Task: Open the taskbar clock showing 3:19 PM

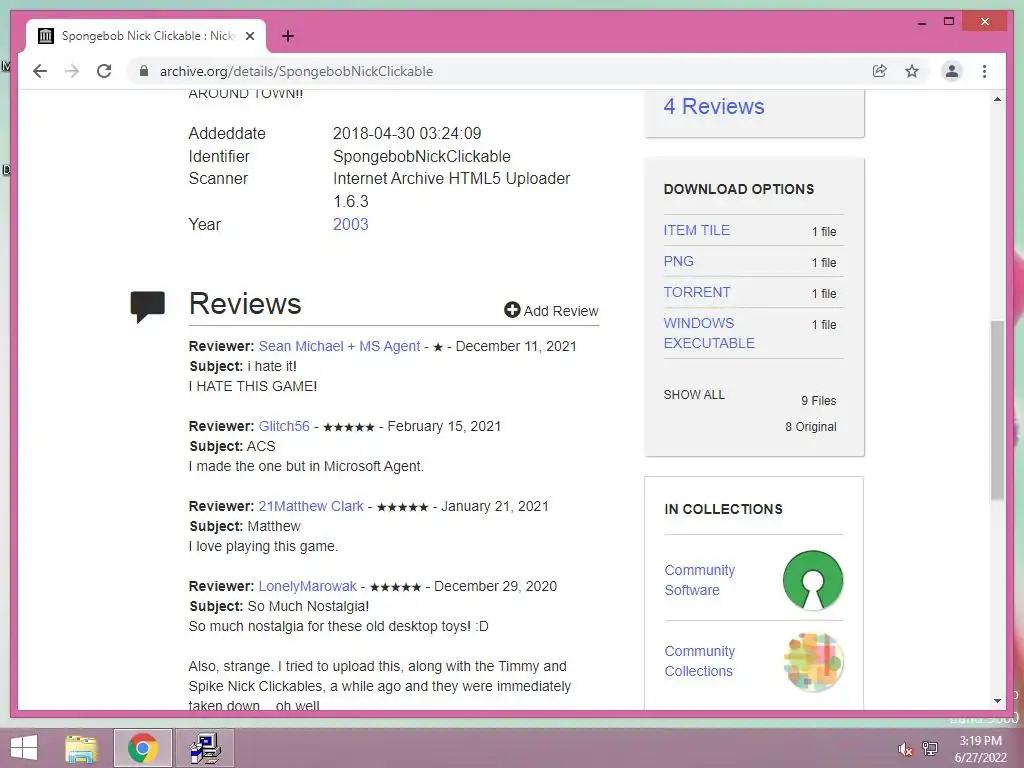Action: [980, 749]
